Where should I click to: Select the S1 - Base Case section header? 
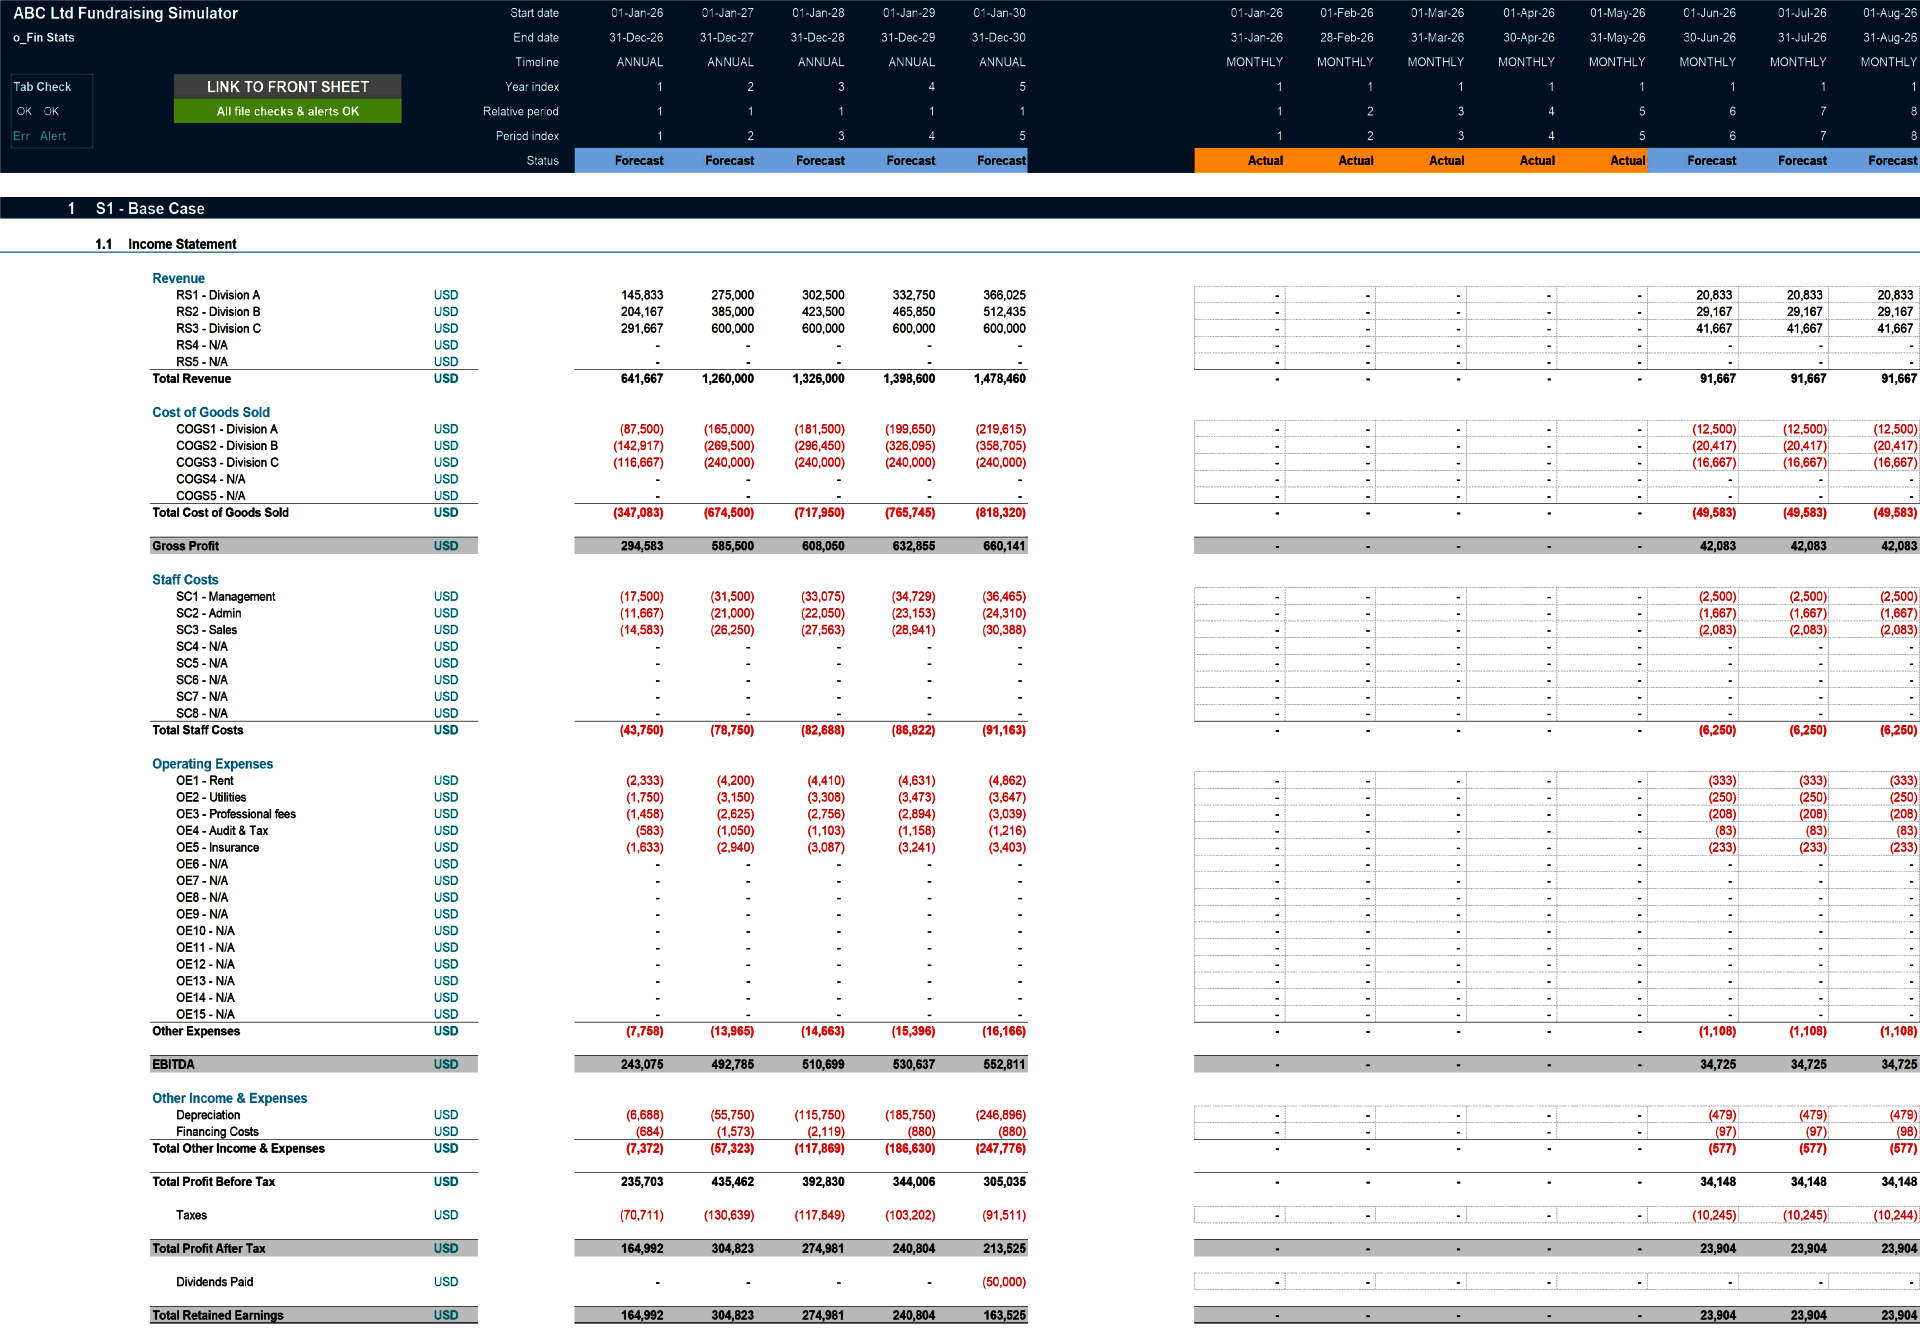pyautogui.click(x=150, y=209)
